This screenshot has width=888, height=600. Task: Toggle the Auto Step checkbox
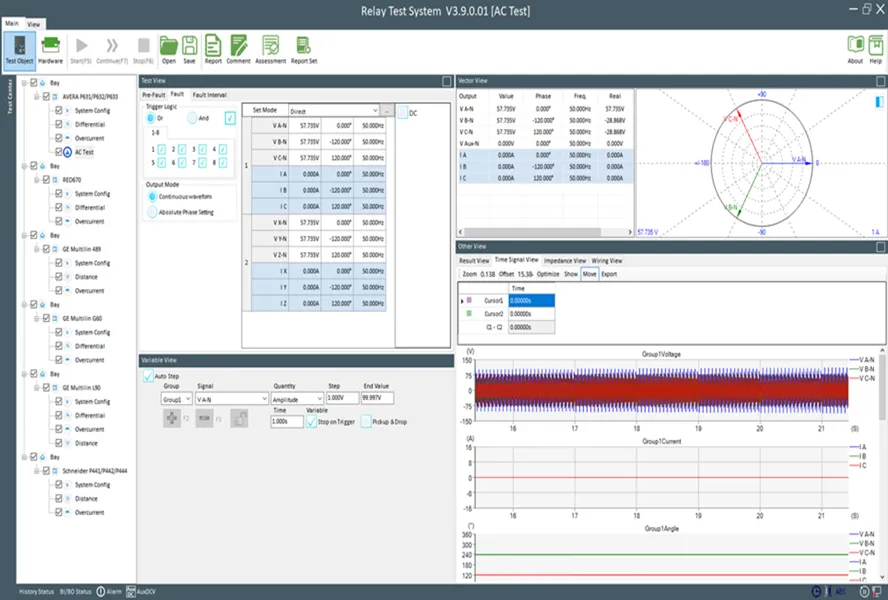click(x=149, y=376)
